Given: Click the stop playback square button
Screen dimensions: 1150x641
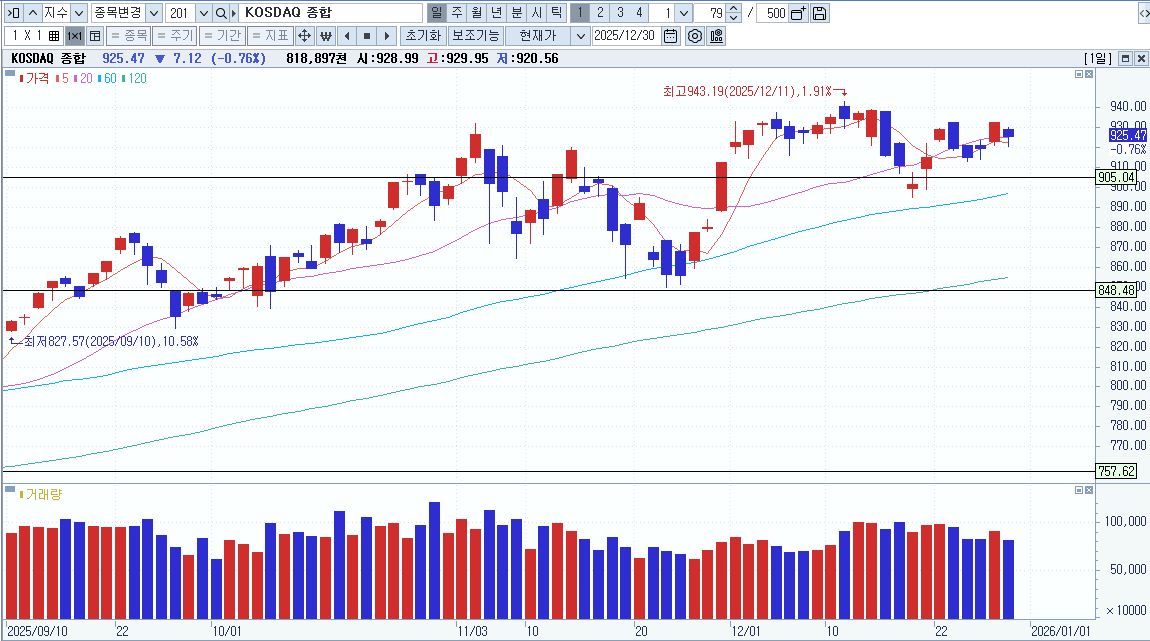Looking at the screenshot, I should tap(367, 35).
